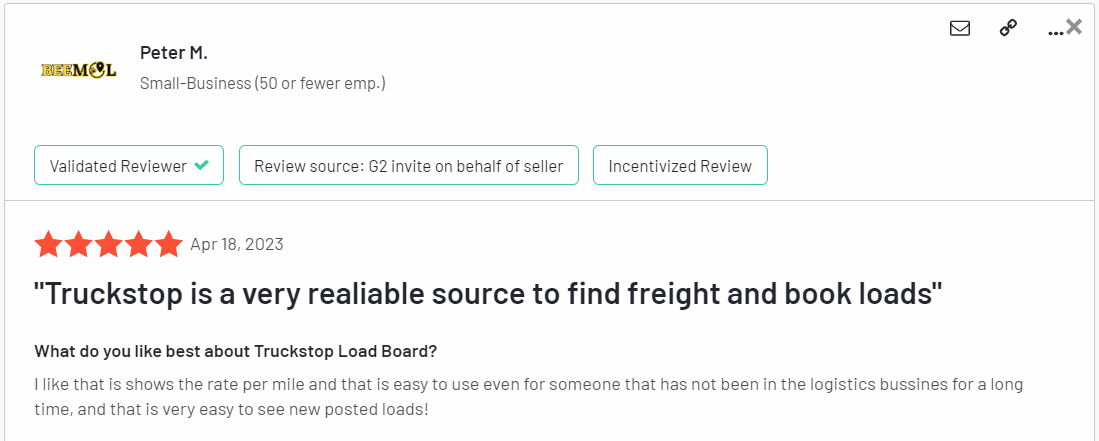Screen dimensions: 1099x441
Task: Select the Review source G2 invite badge
Action: 408,166
